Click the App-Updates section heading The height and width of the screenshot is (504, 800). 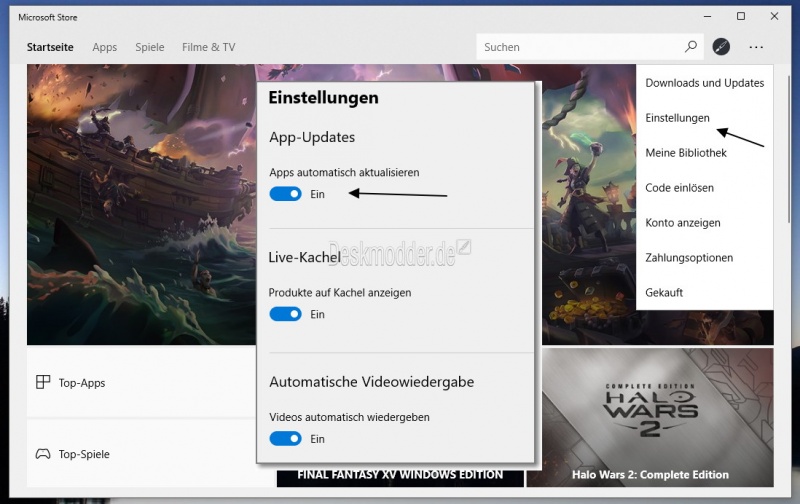[x=312, y=137]
